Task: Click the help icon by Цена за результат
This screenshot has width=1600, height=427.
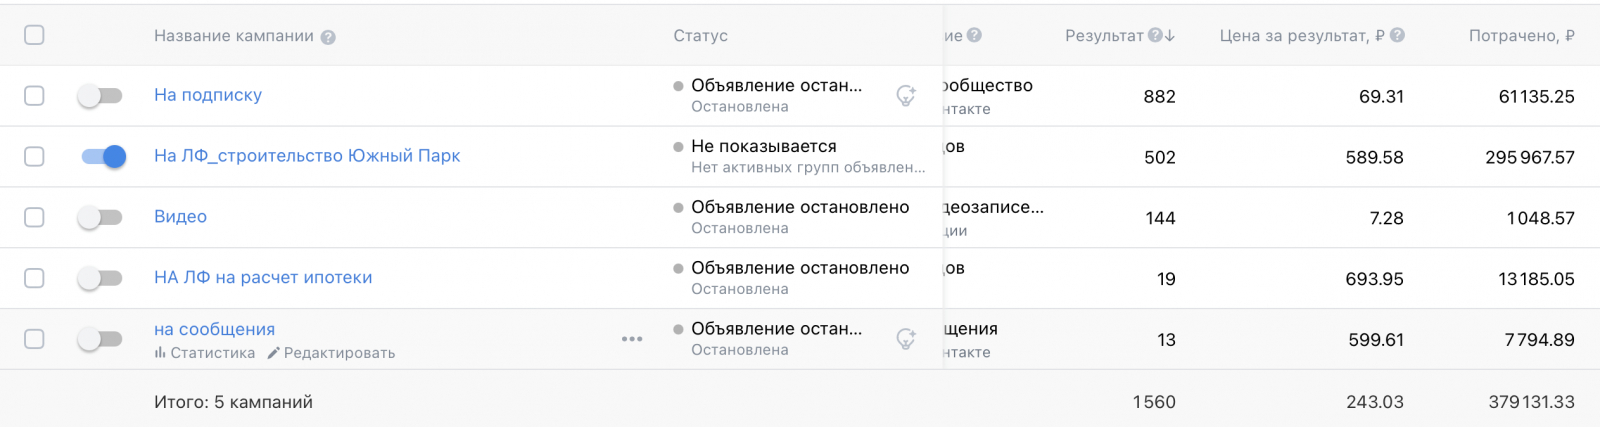Action: 1397,35
